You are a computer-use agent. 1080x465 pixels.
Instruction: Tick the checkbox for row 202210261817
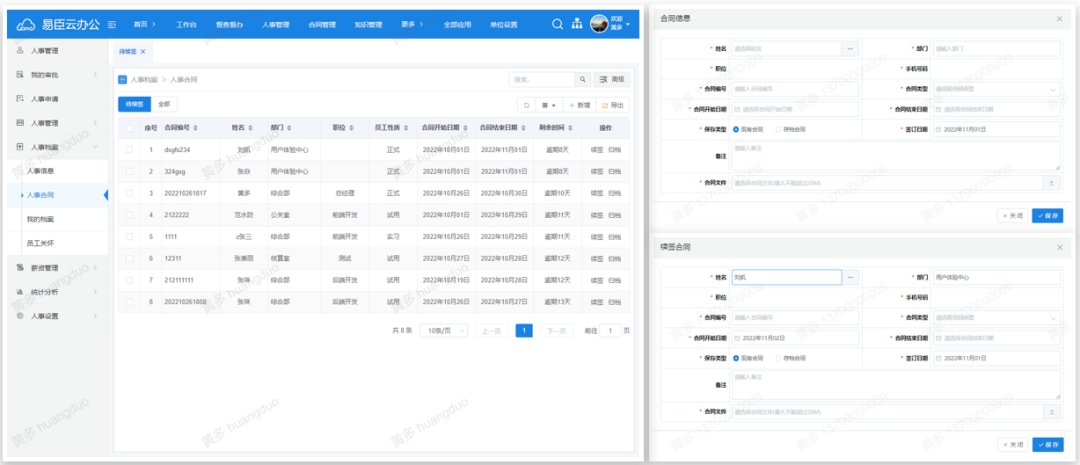[x=129, y=193]
